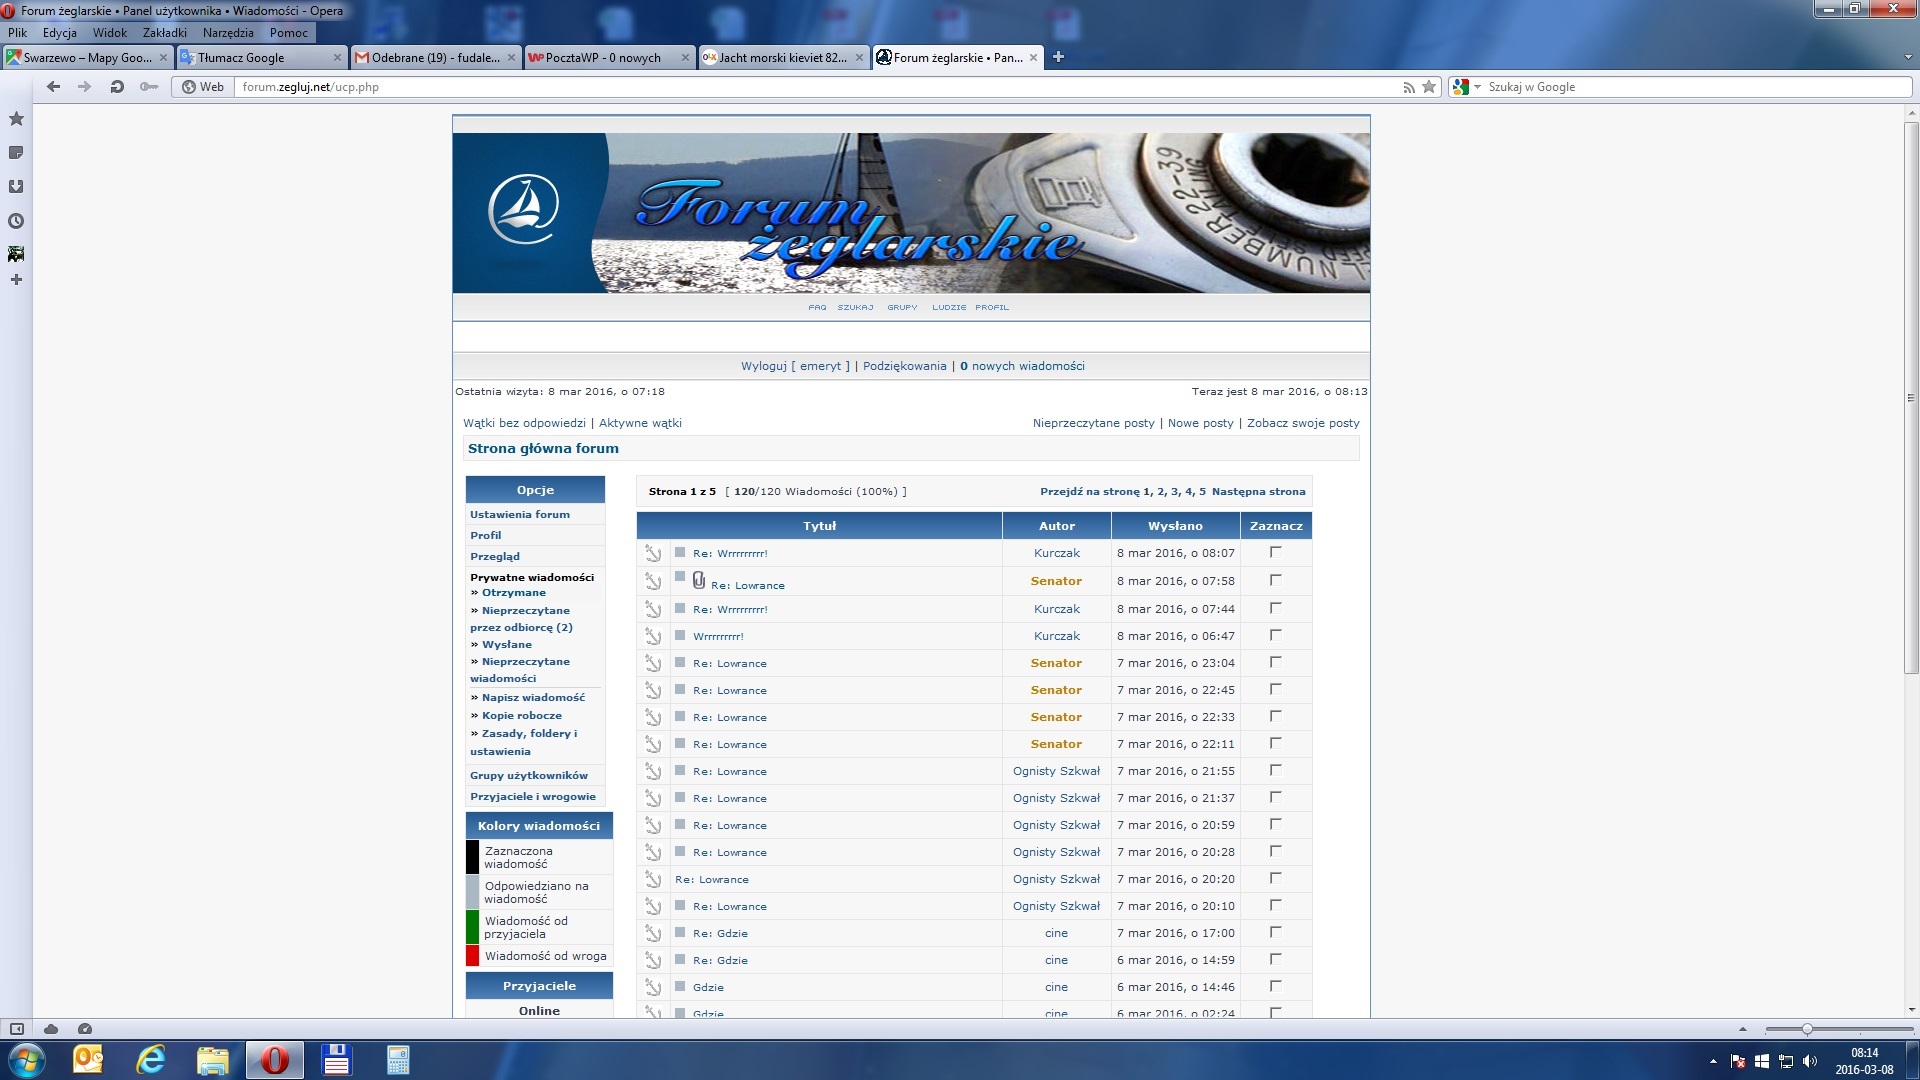This screenshot has width=1920, height=1080.
Task: Check the box for message sent 06:47
Action: point(1275,635)
